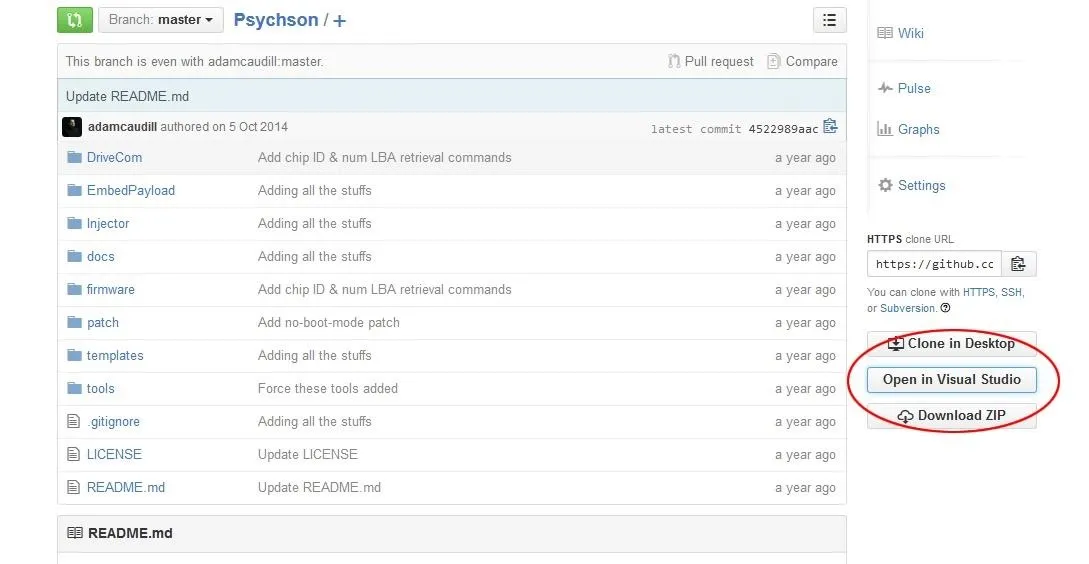Click the Pull request link
The image size is (1089, 564).
coord(710,61)
